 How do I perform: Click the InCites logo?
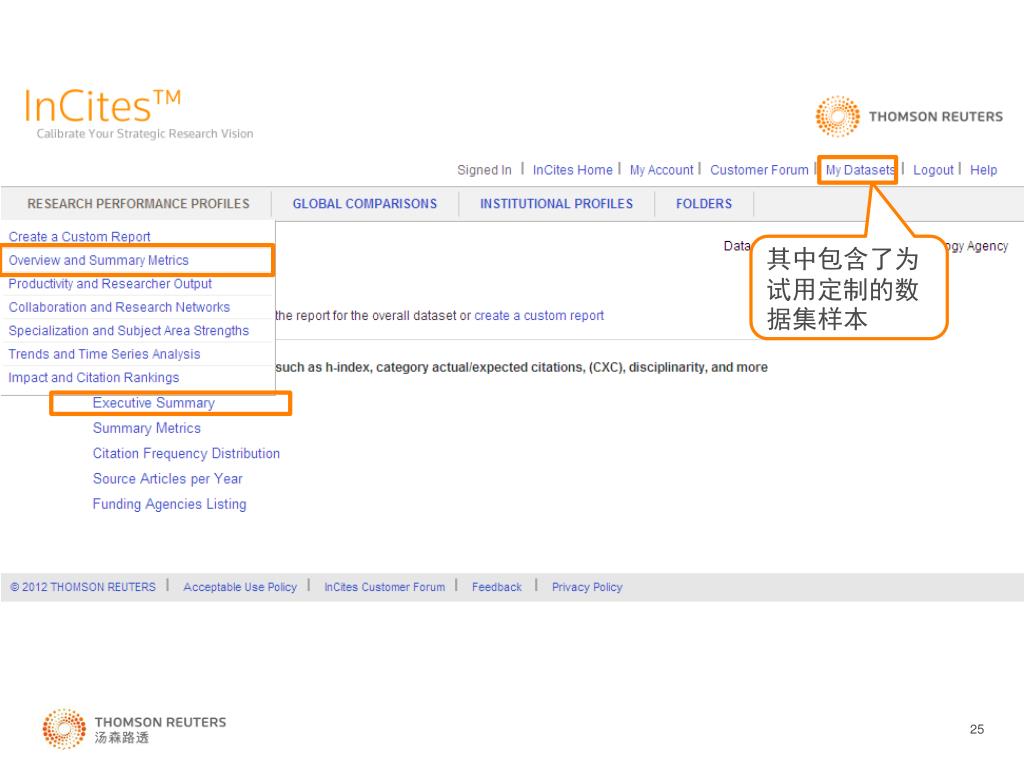point(103,106)
